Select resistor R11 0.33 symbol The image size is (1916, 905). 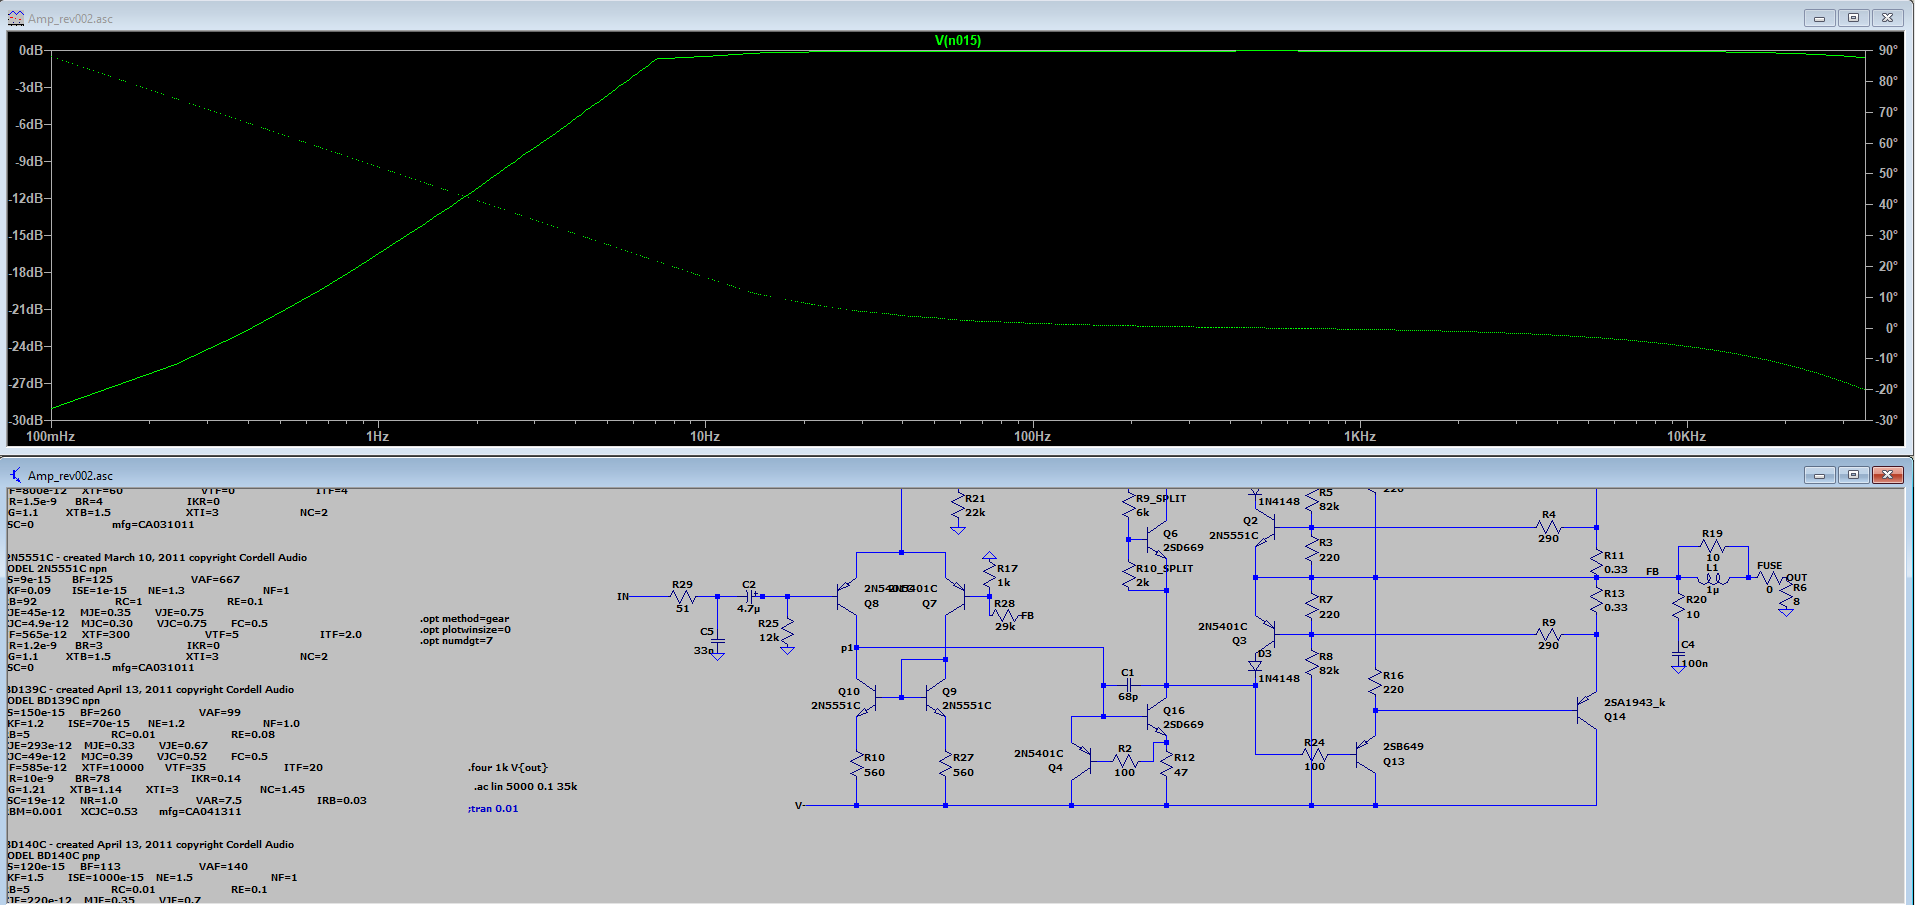tap(1596, 563)
